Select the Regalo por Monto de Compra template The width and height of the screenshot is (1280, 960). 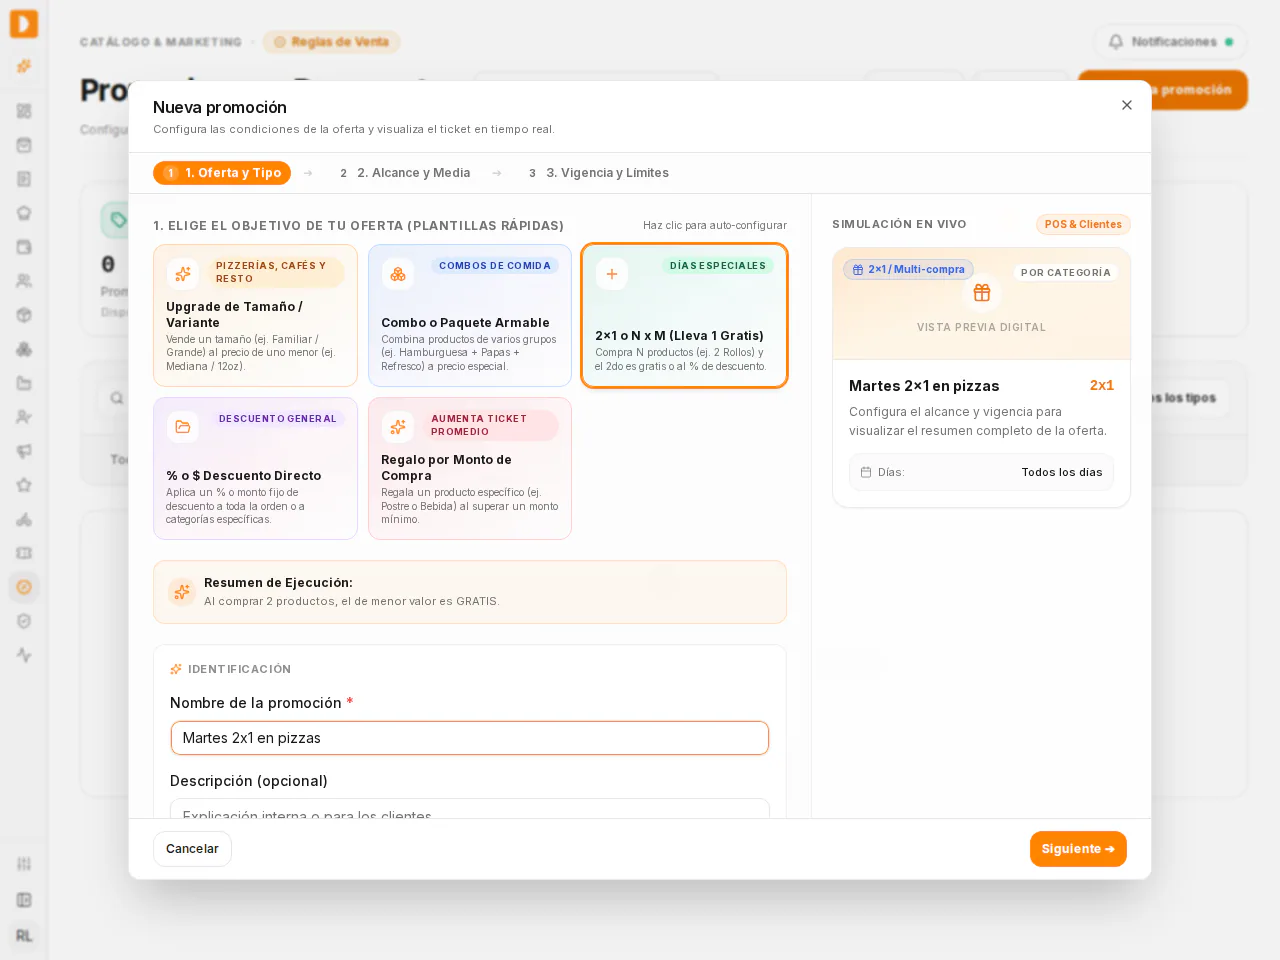(470, 468)
